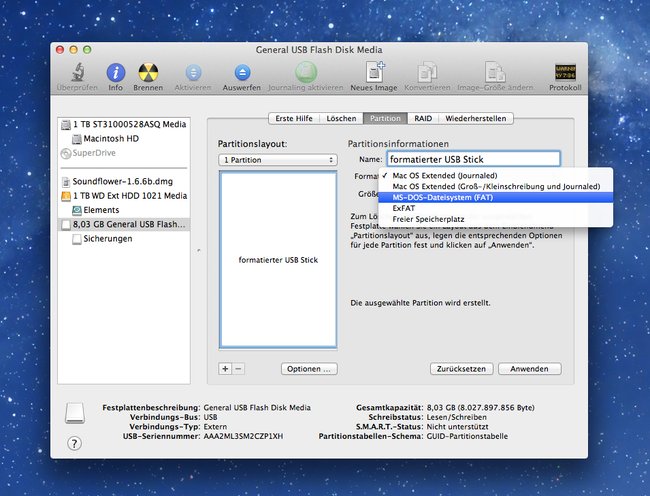Select 1 TB WD Ext HDD 1021 Media
This screenshot has height=496, width=650.
pos(124,196)
